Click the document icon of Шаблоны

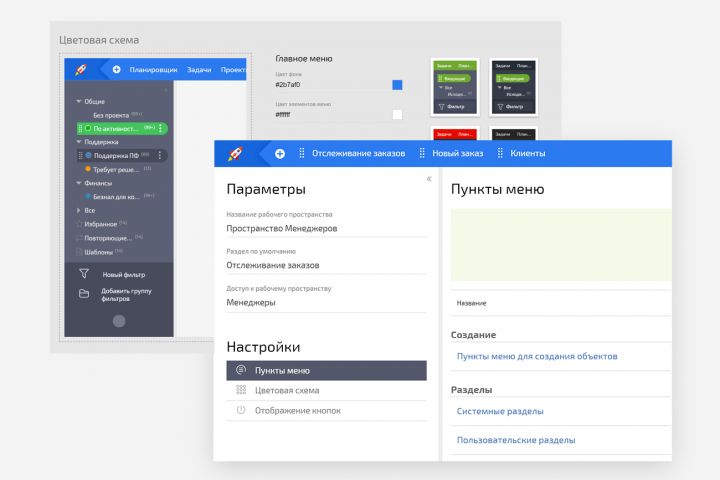pos(79,252)
